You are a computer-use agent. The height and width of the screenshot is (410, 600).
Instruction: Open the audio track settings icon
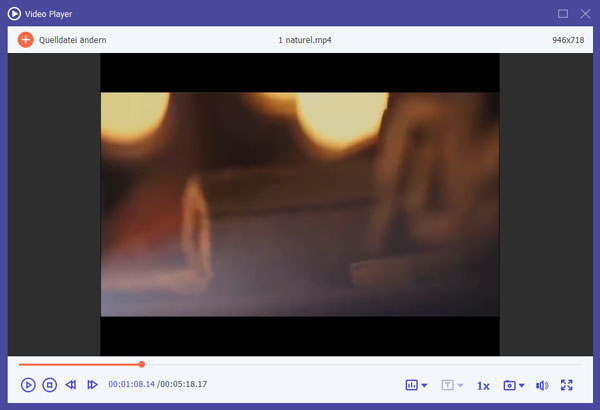(411, 385)
